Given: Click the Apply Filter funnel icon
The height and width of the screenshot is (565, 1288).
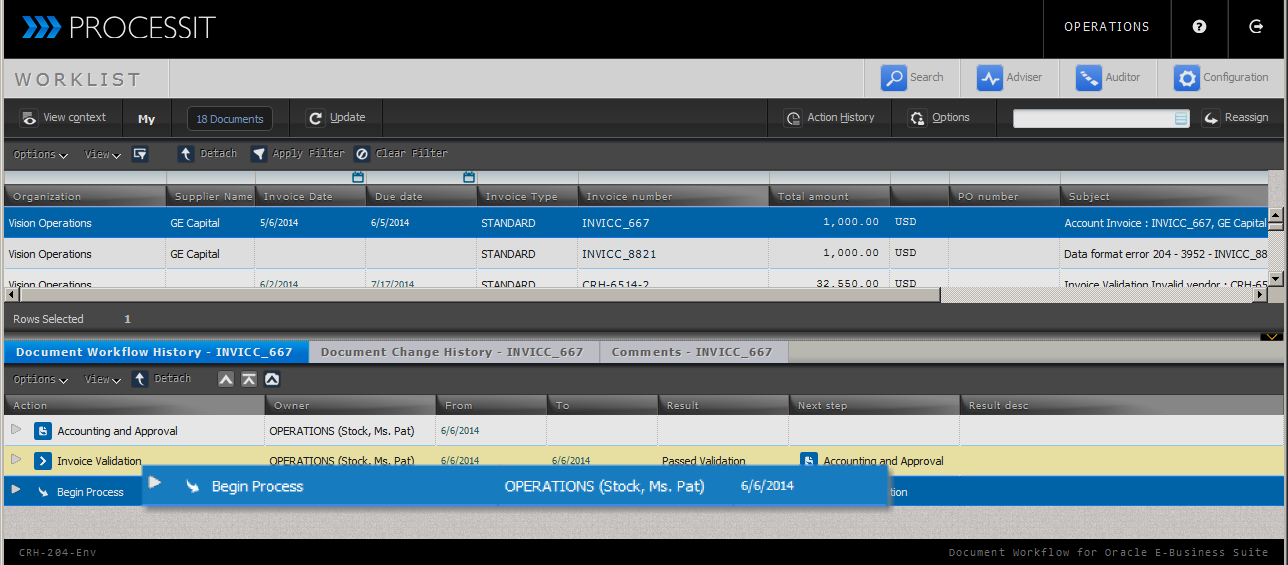Looking at the screenshot, I should pos(259,154).
